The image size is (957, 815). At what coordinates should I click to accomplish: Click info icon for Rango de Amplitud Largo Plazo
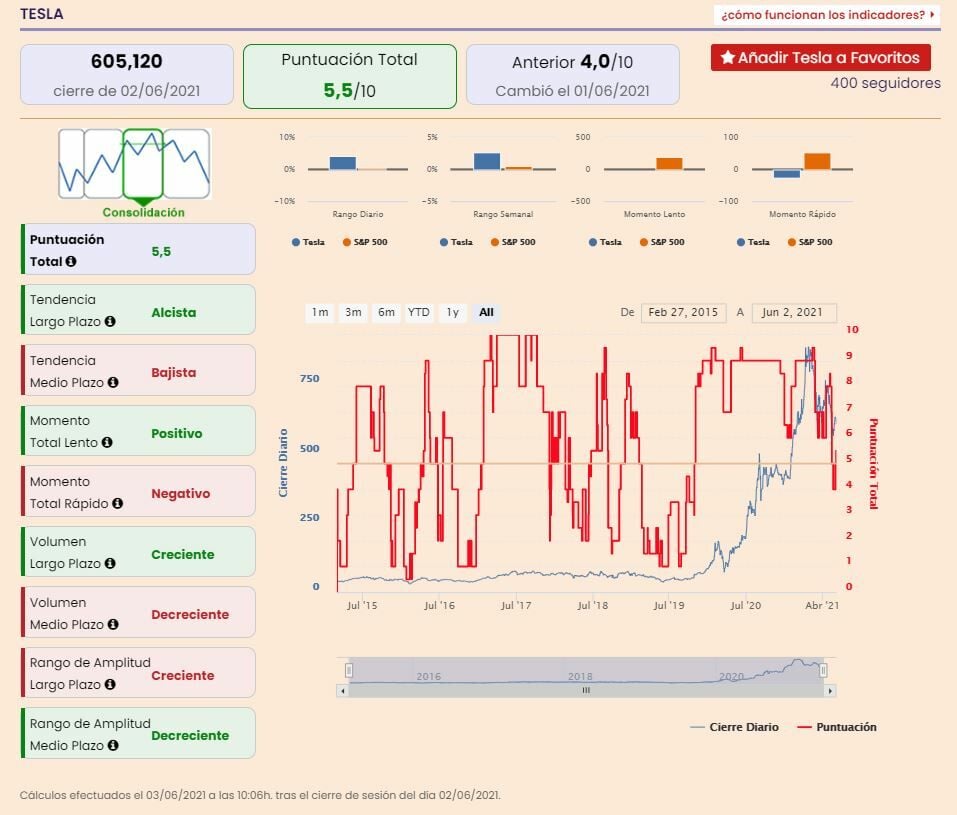point(110,685)
